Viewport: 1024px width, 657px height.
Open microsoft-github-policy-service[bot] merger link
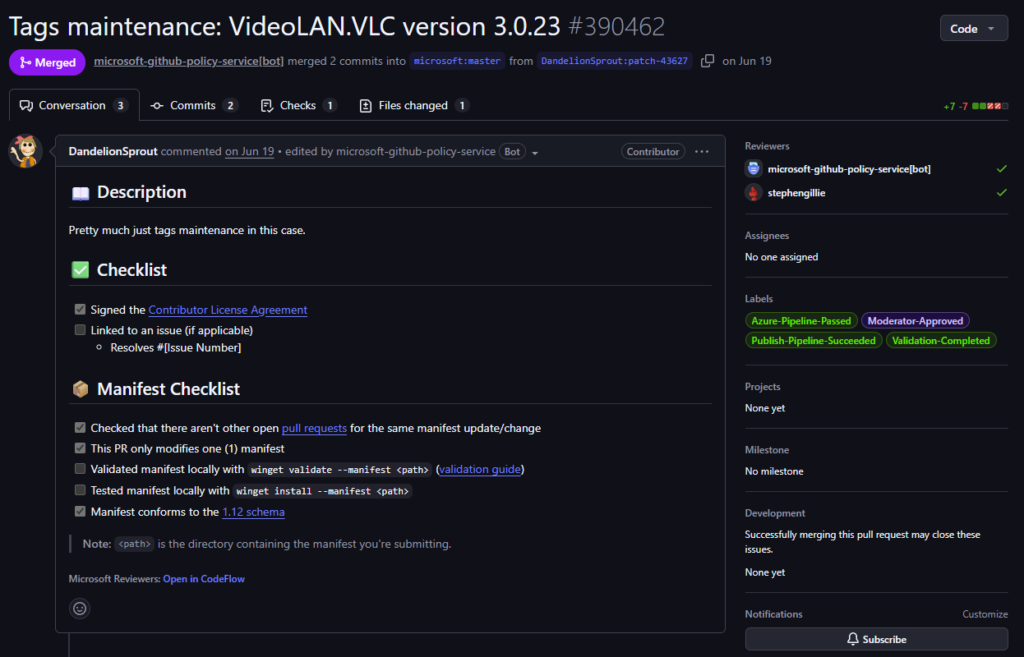tap(189, 61)
